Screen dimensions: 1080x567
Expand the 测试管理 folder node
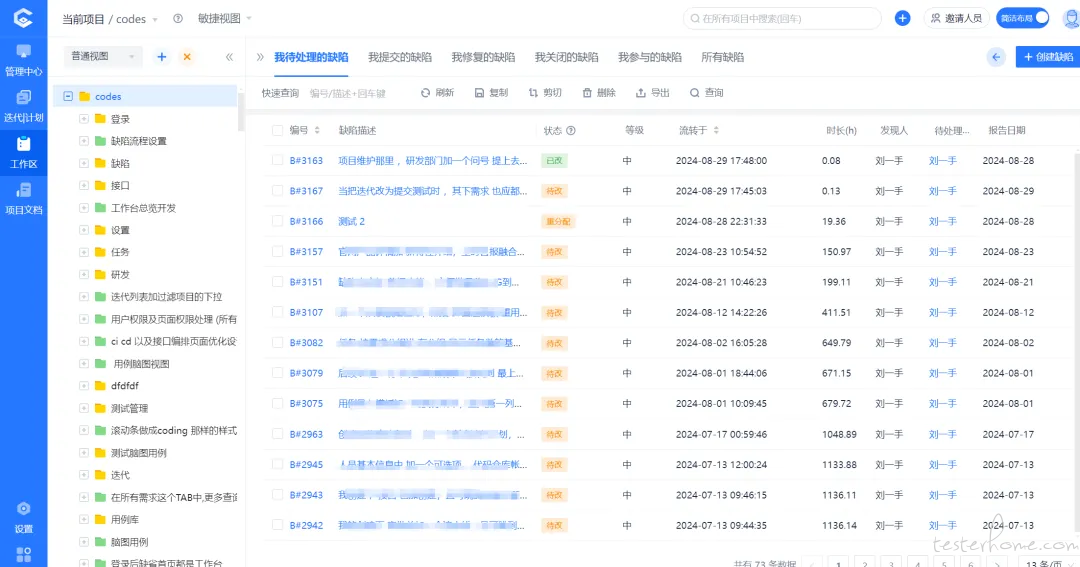click(x=83, y=408)
